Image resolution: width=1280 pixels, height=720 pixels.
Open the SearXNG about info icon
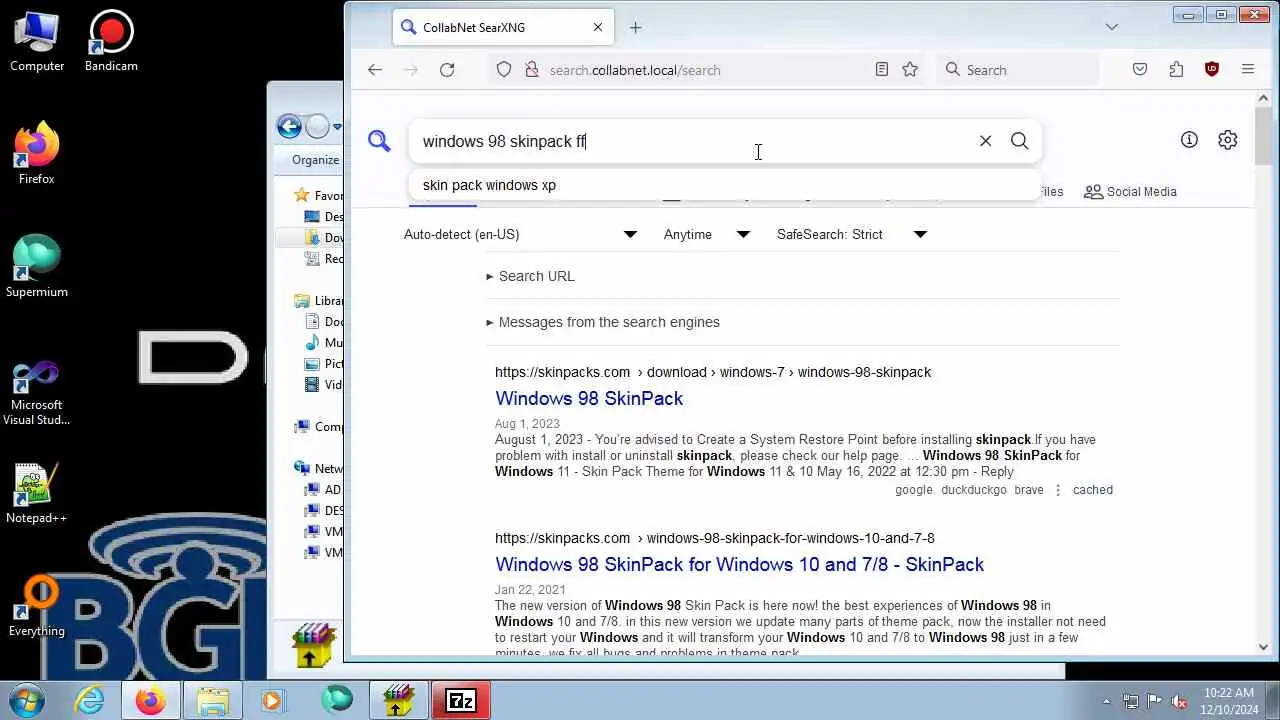1189,140
